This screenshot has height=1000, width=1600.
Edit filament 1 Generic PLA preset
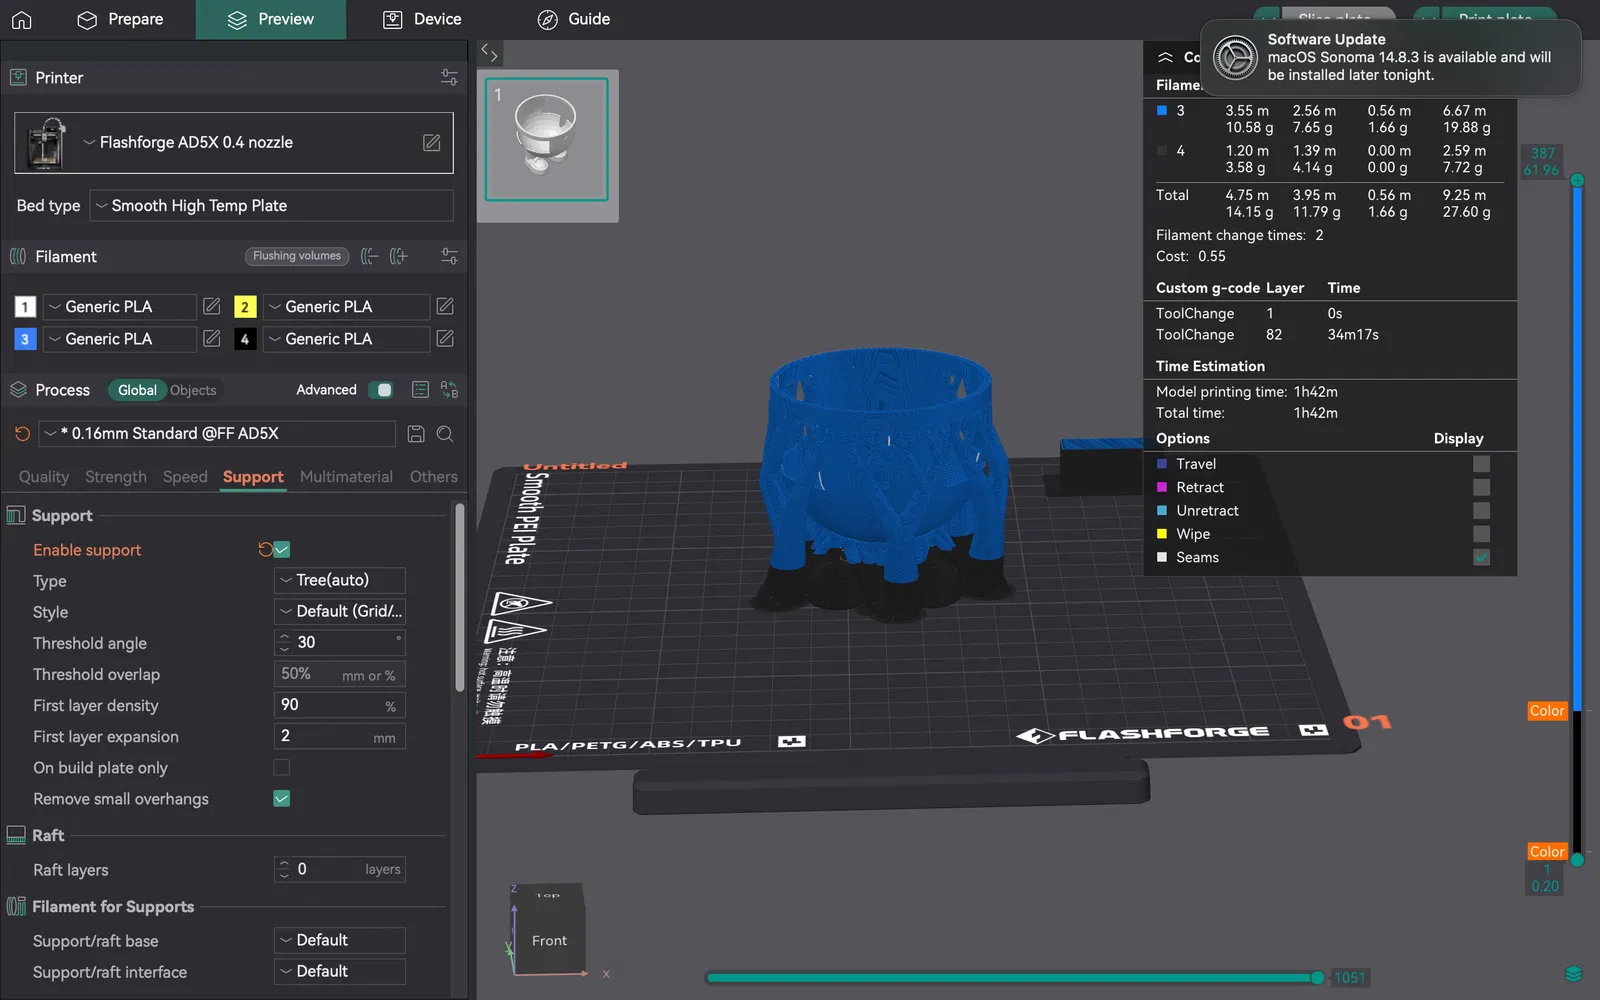tap(212, 306)
